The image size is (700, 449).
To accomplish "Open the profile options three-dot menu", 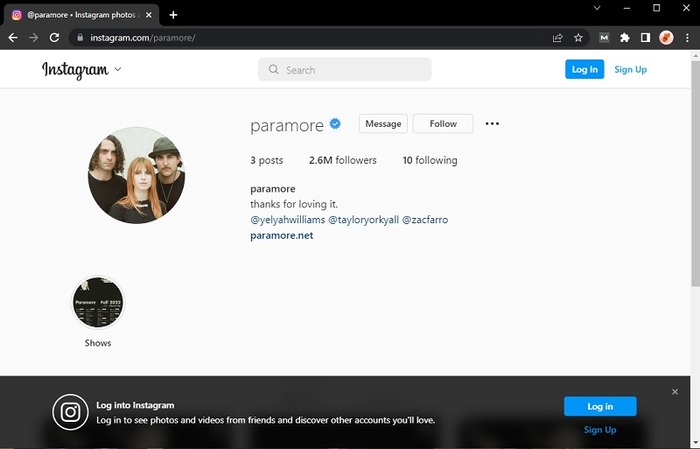I will point(492,124).
